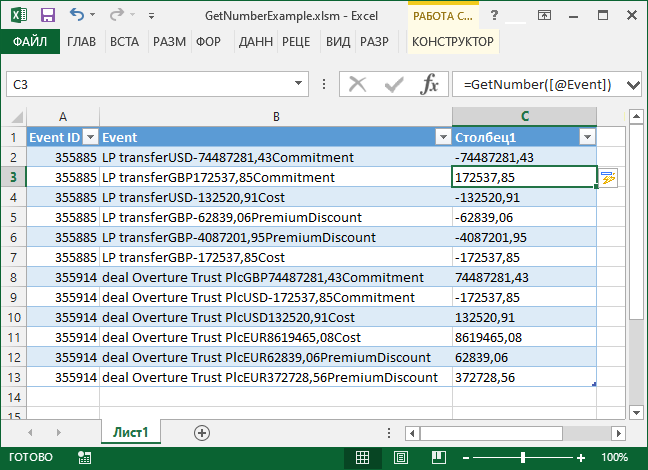The height and width of the screenshot is (470, 648).
Task: Switch to РАЗМ ribbon tab
Action: 169,41
